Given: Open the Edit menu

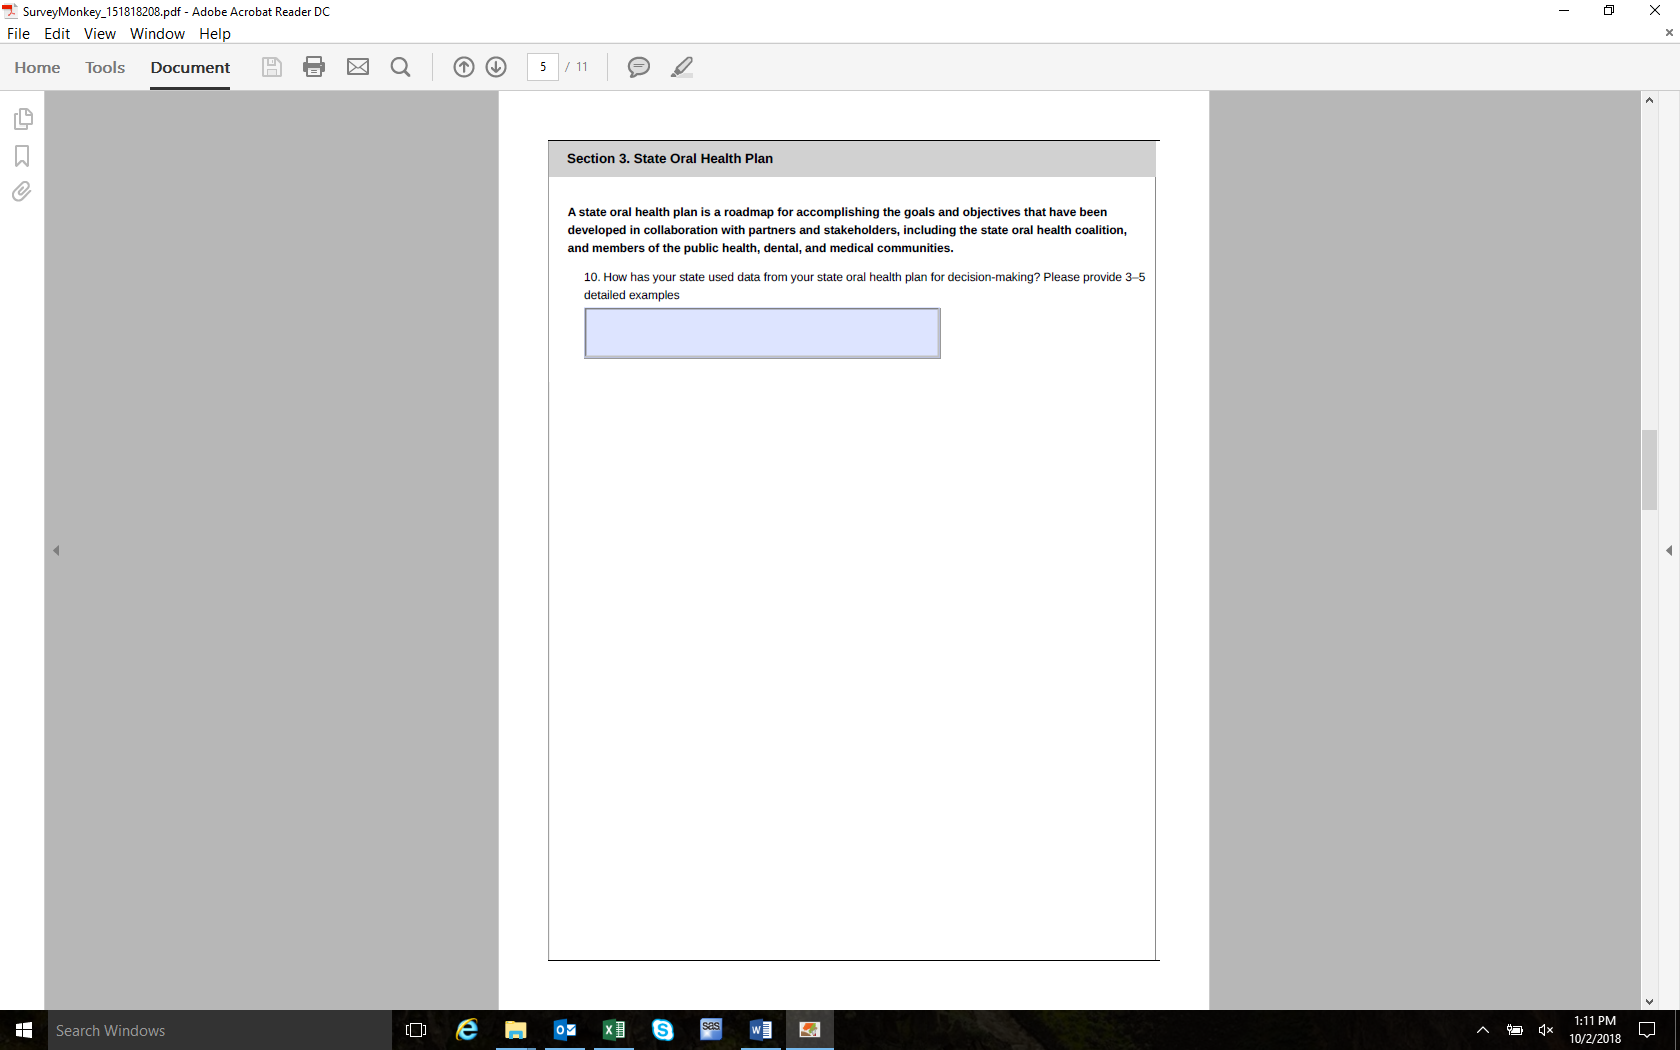Looking at the screenshot, I should [x=57, y=33].
